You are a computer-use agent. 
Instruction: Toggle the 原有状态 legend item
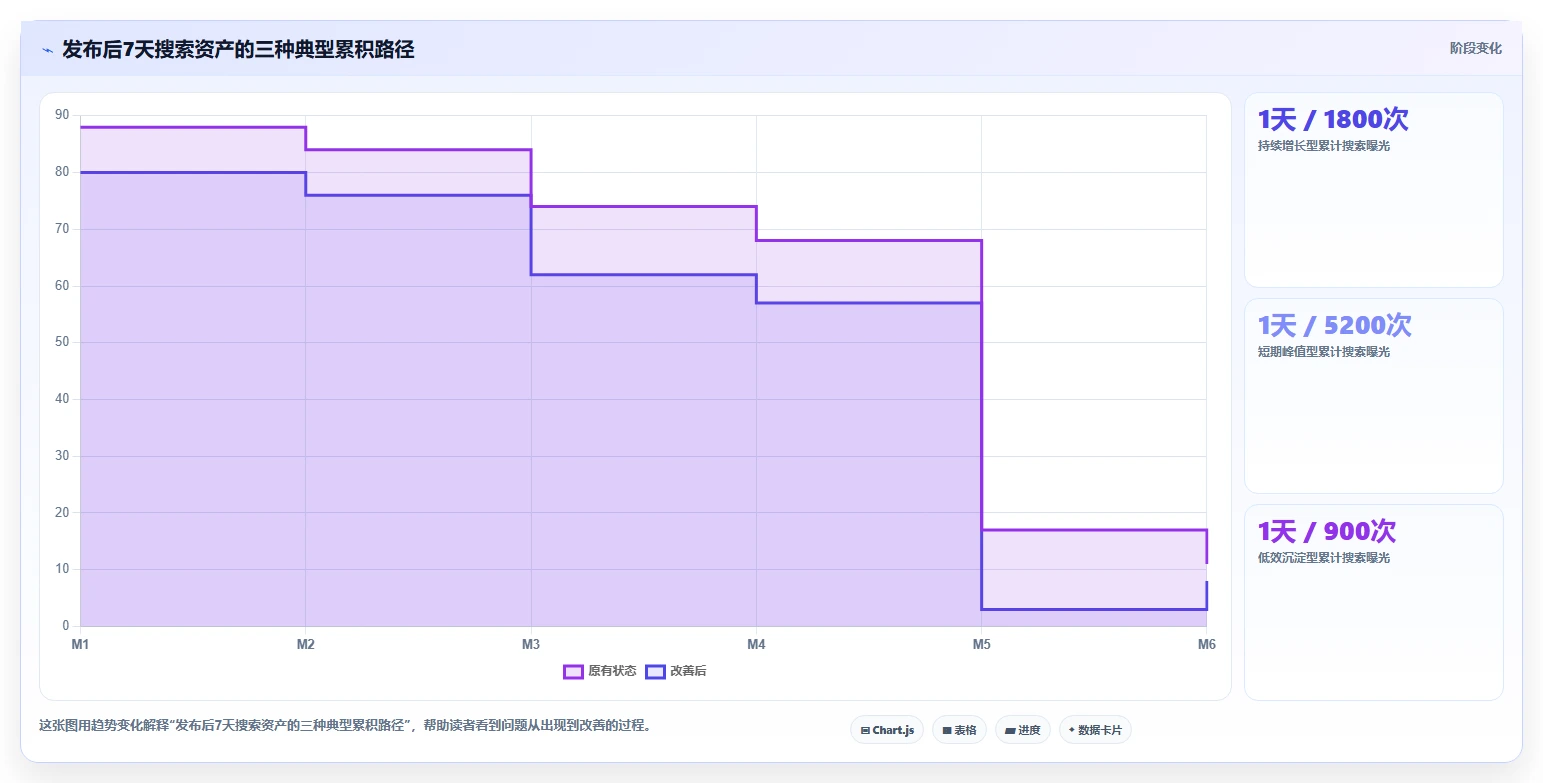click(600, 671)
